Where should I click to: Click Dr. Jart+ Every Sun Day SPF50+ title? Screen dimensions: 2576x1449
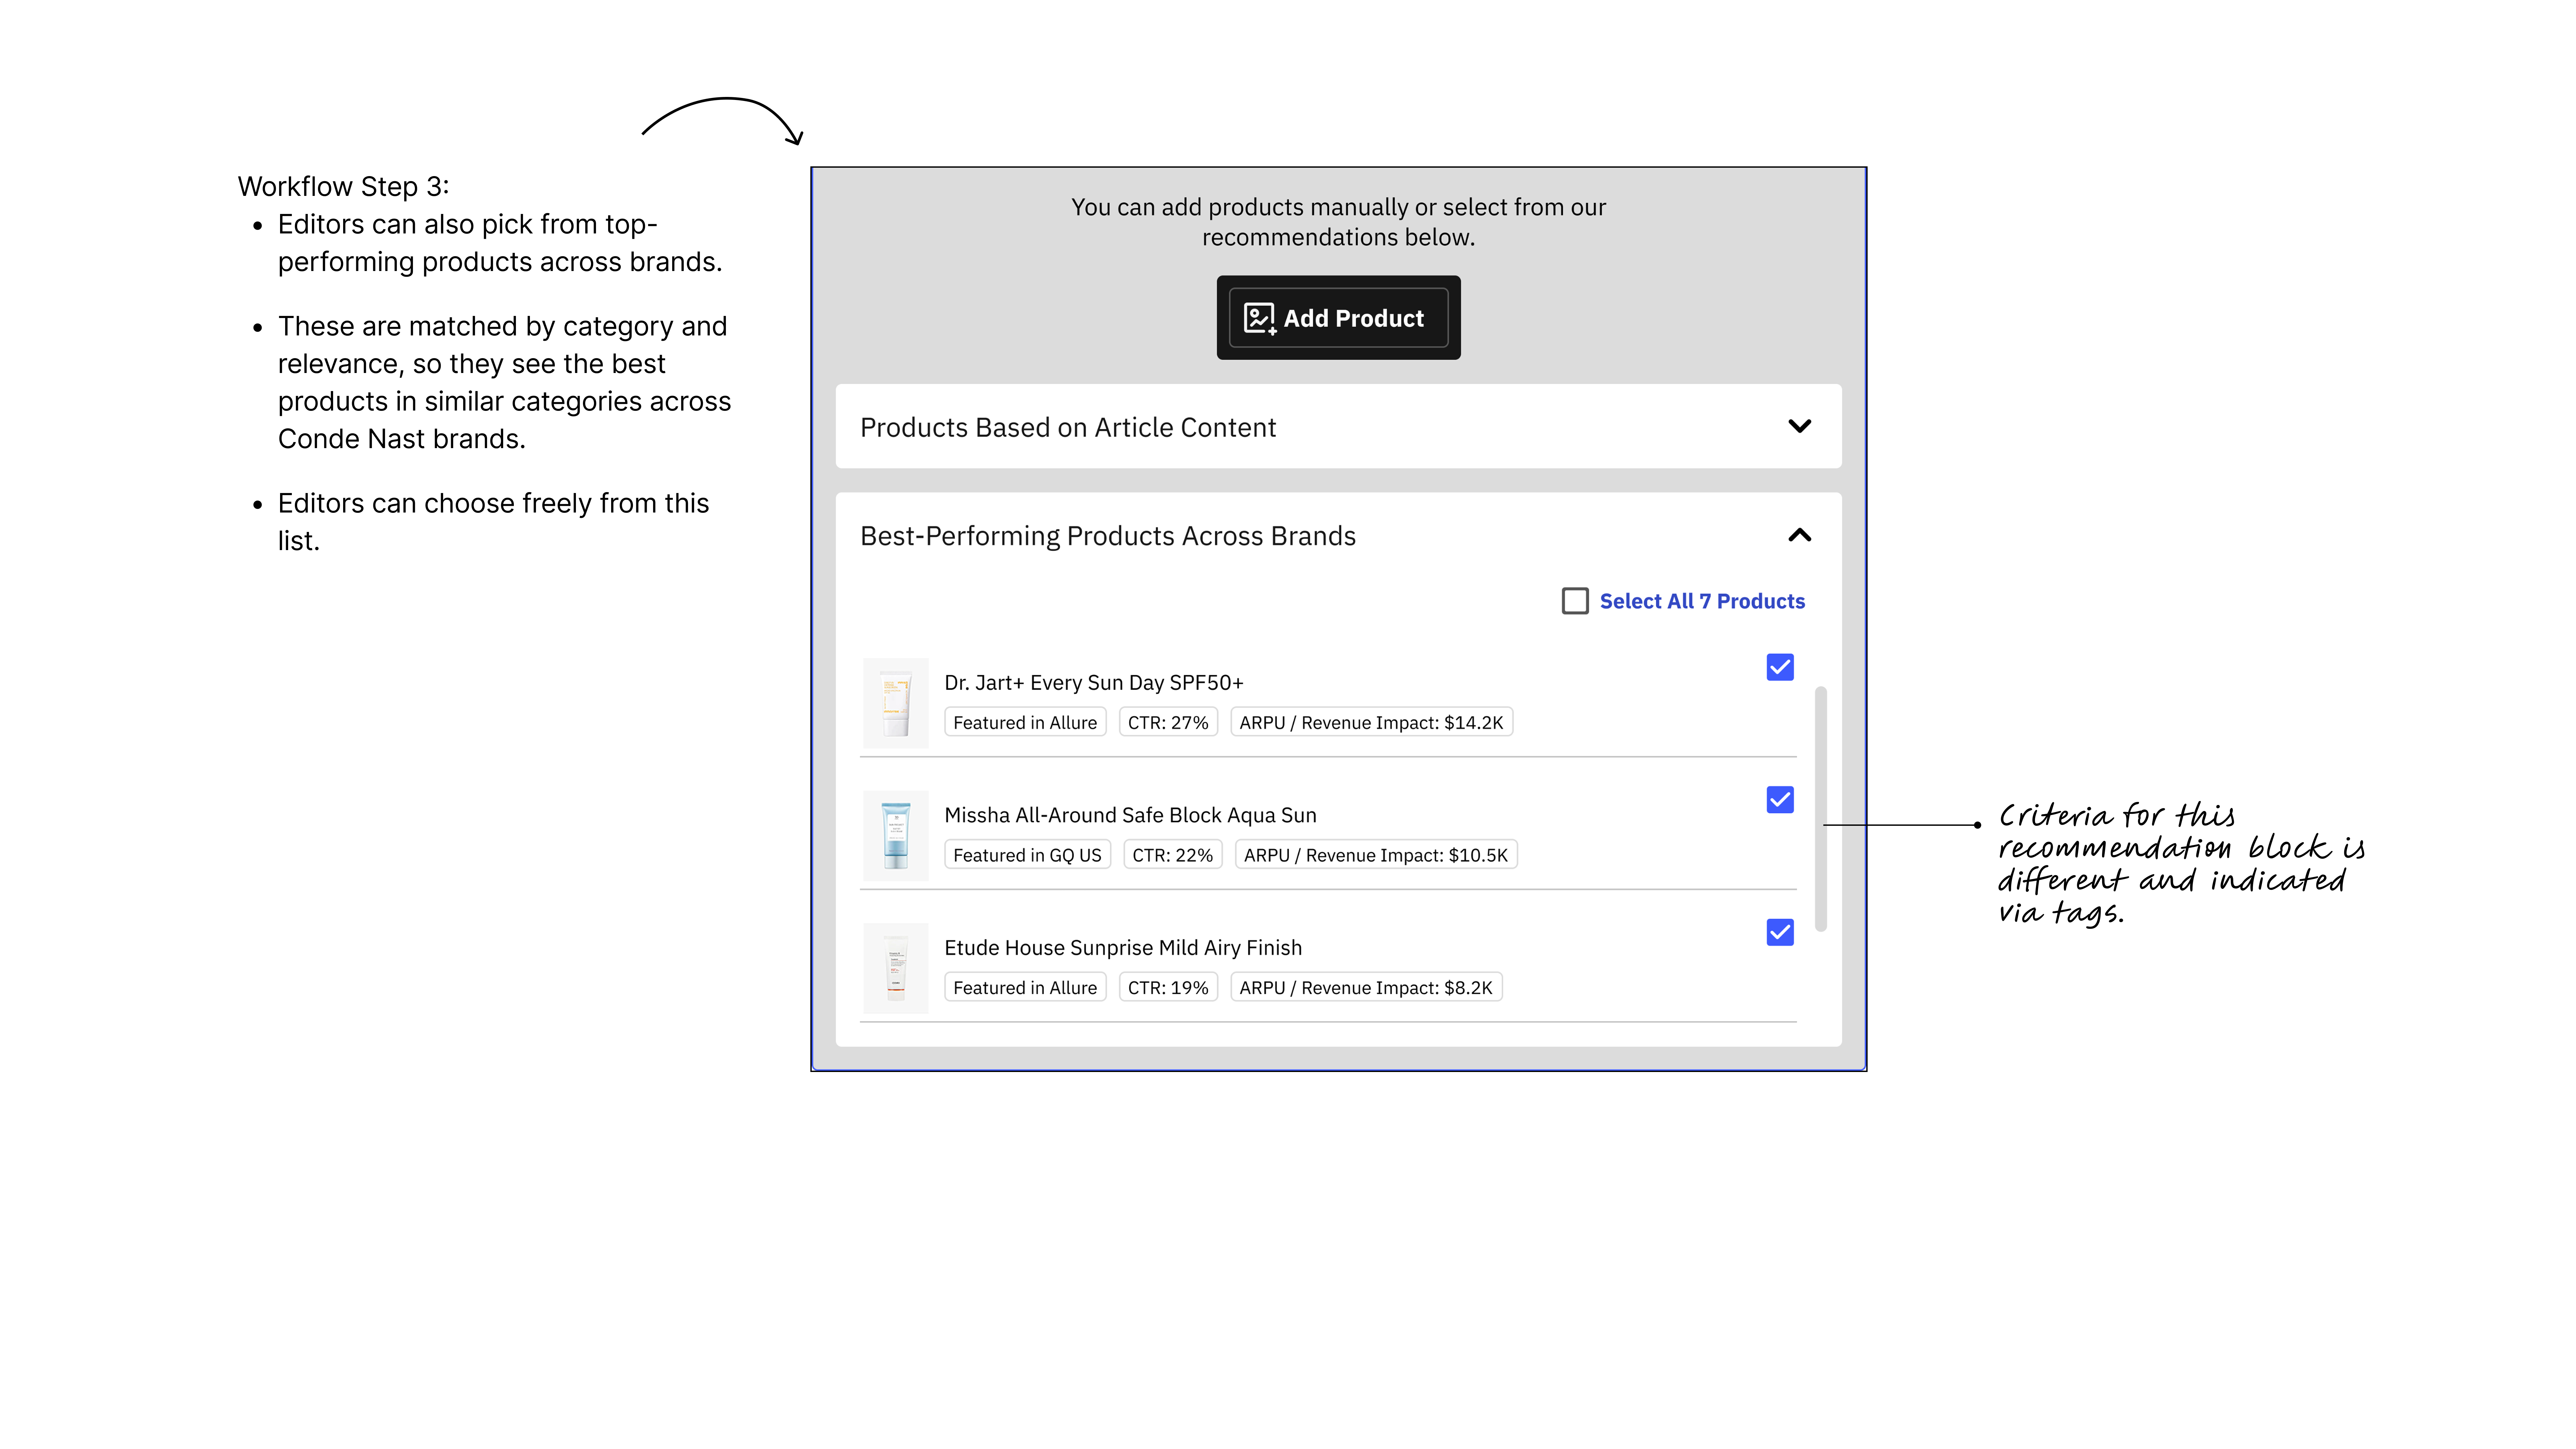[x=1094, y=683]
